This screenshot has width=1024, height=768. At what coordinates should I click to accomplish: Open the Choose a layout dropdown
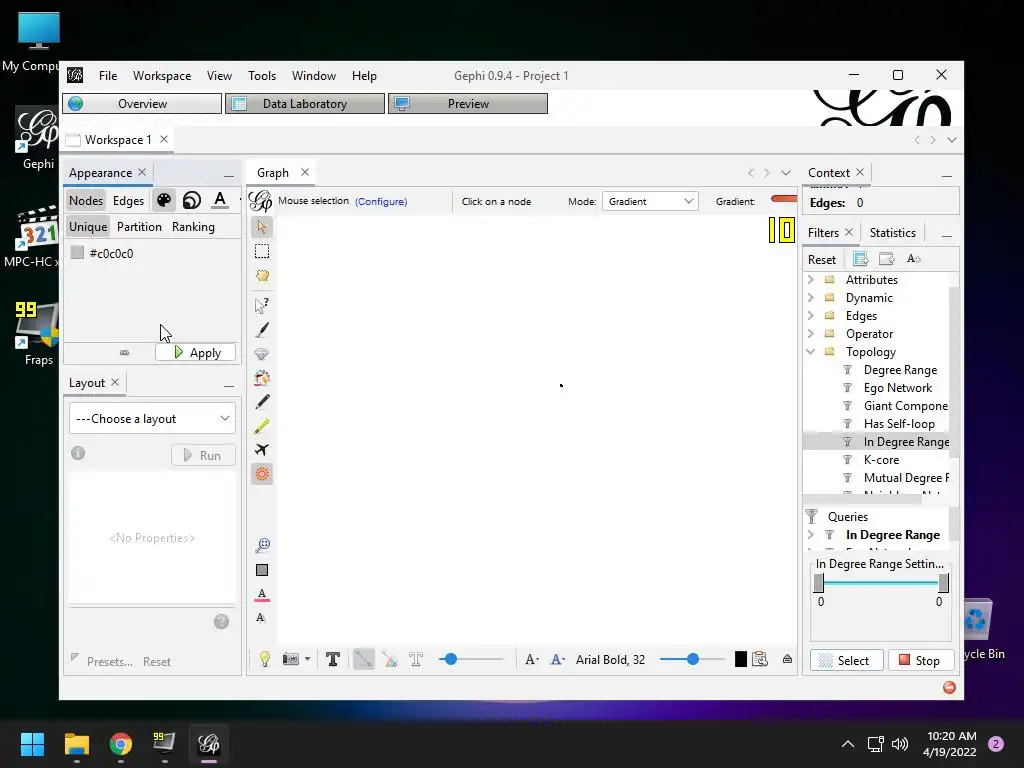[x=152, y=419]
